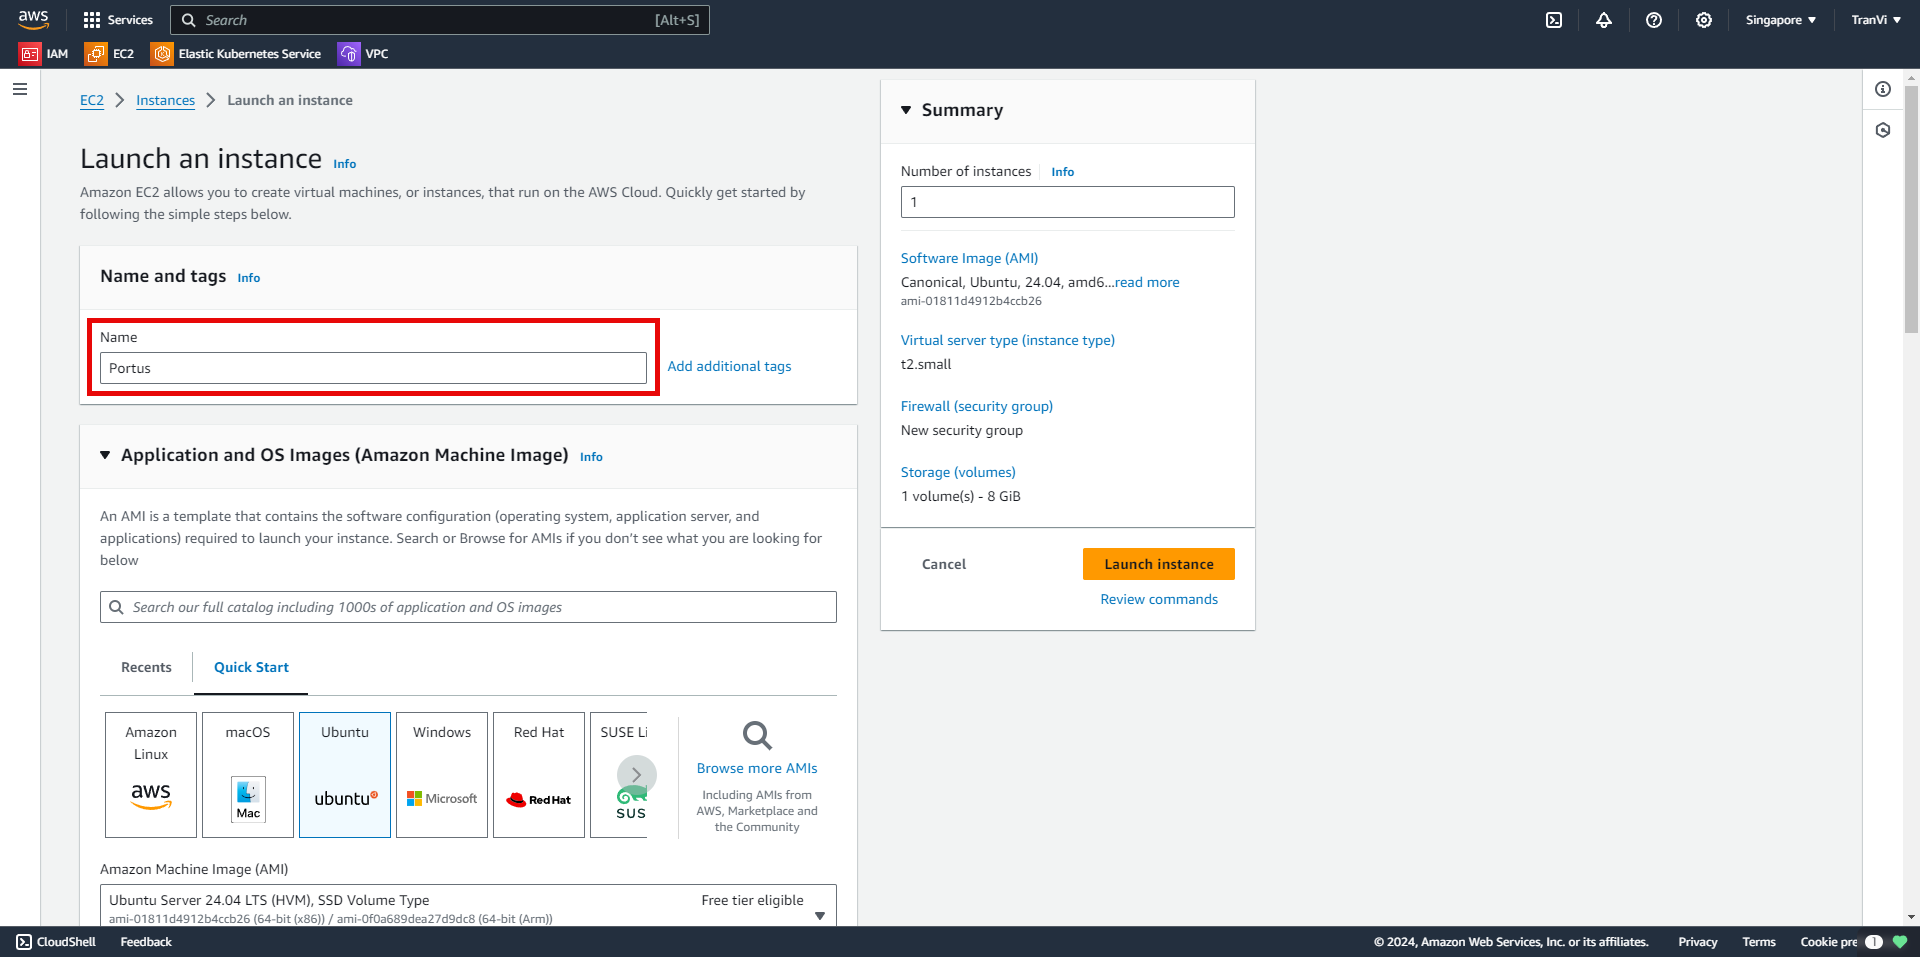Open the settings gear icon
1920x957 pixels.
click(x=1704, y=20)
